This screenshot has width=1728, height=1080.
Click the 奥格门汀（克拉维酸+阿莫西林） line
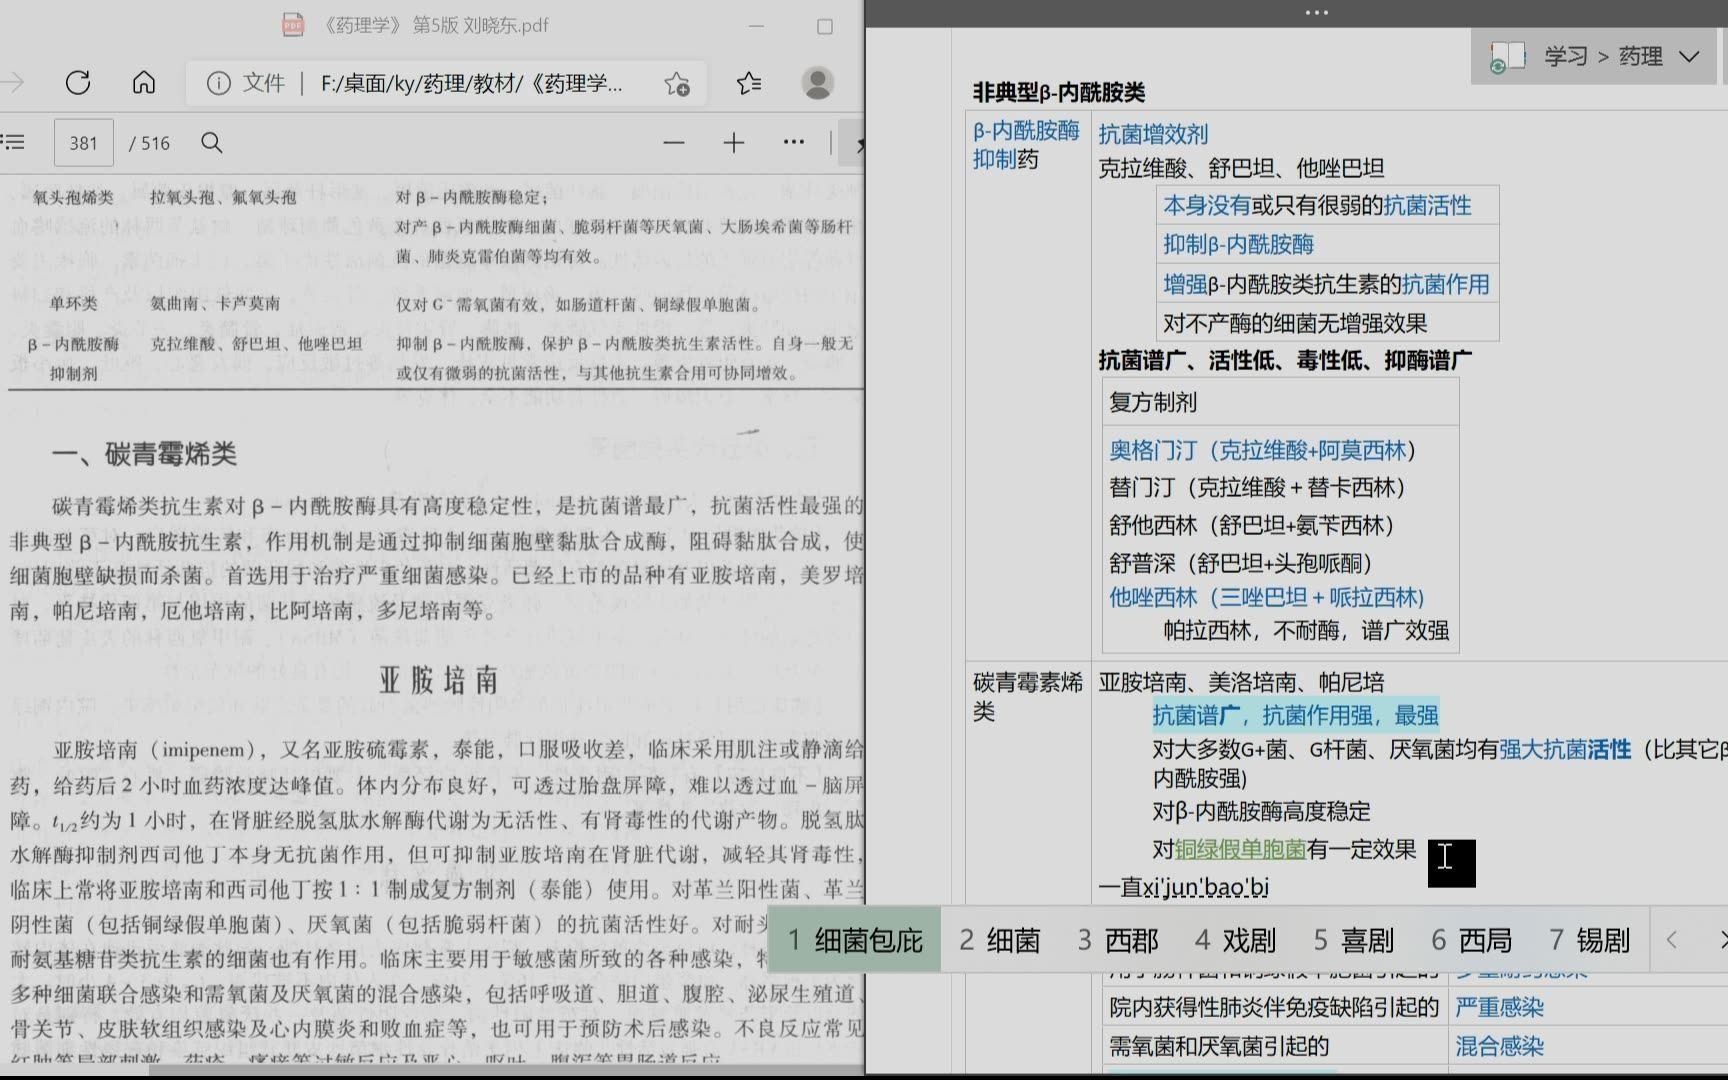tap(1263, 450)
